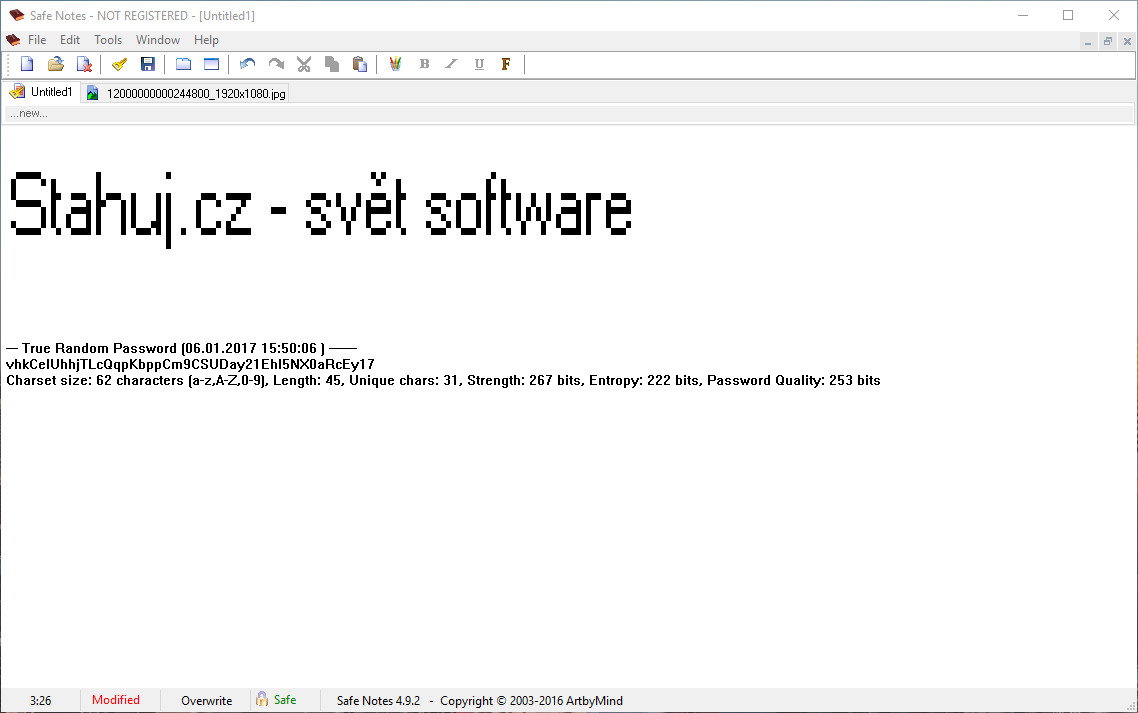Screen dimensions: 1138x713
Task: Click the 'Charset size: 62 characters' line
Action: [x=443, y=380]
